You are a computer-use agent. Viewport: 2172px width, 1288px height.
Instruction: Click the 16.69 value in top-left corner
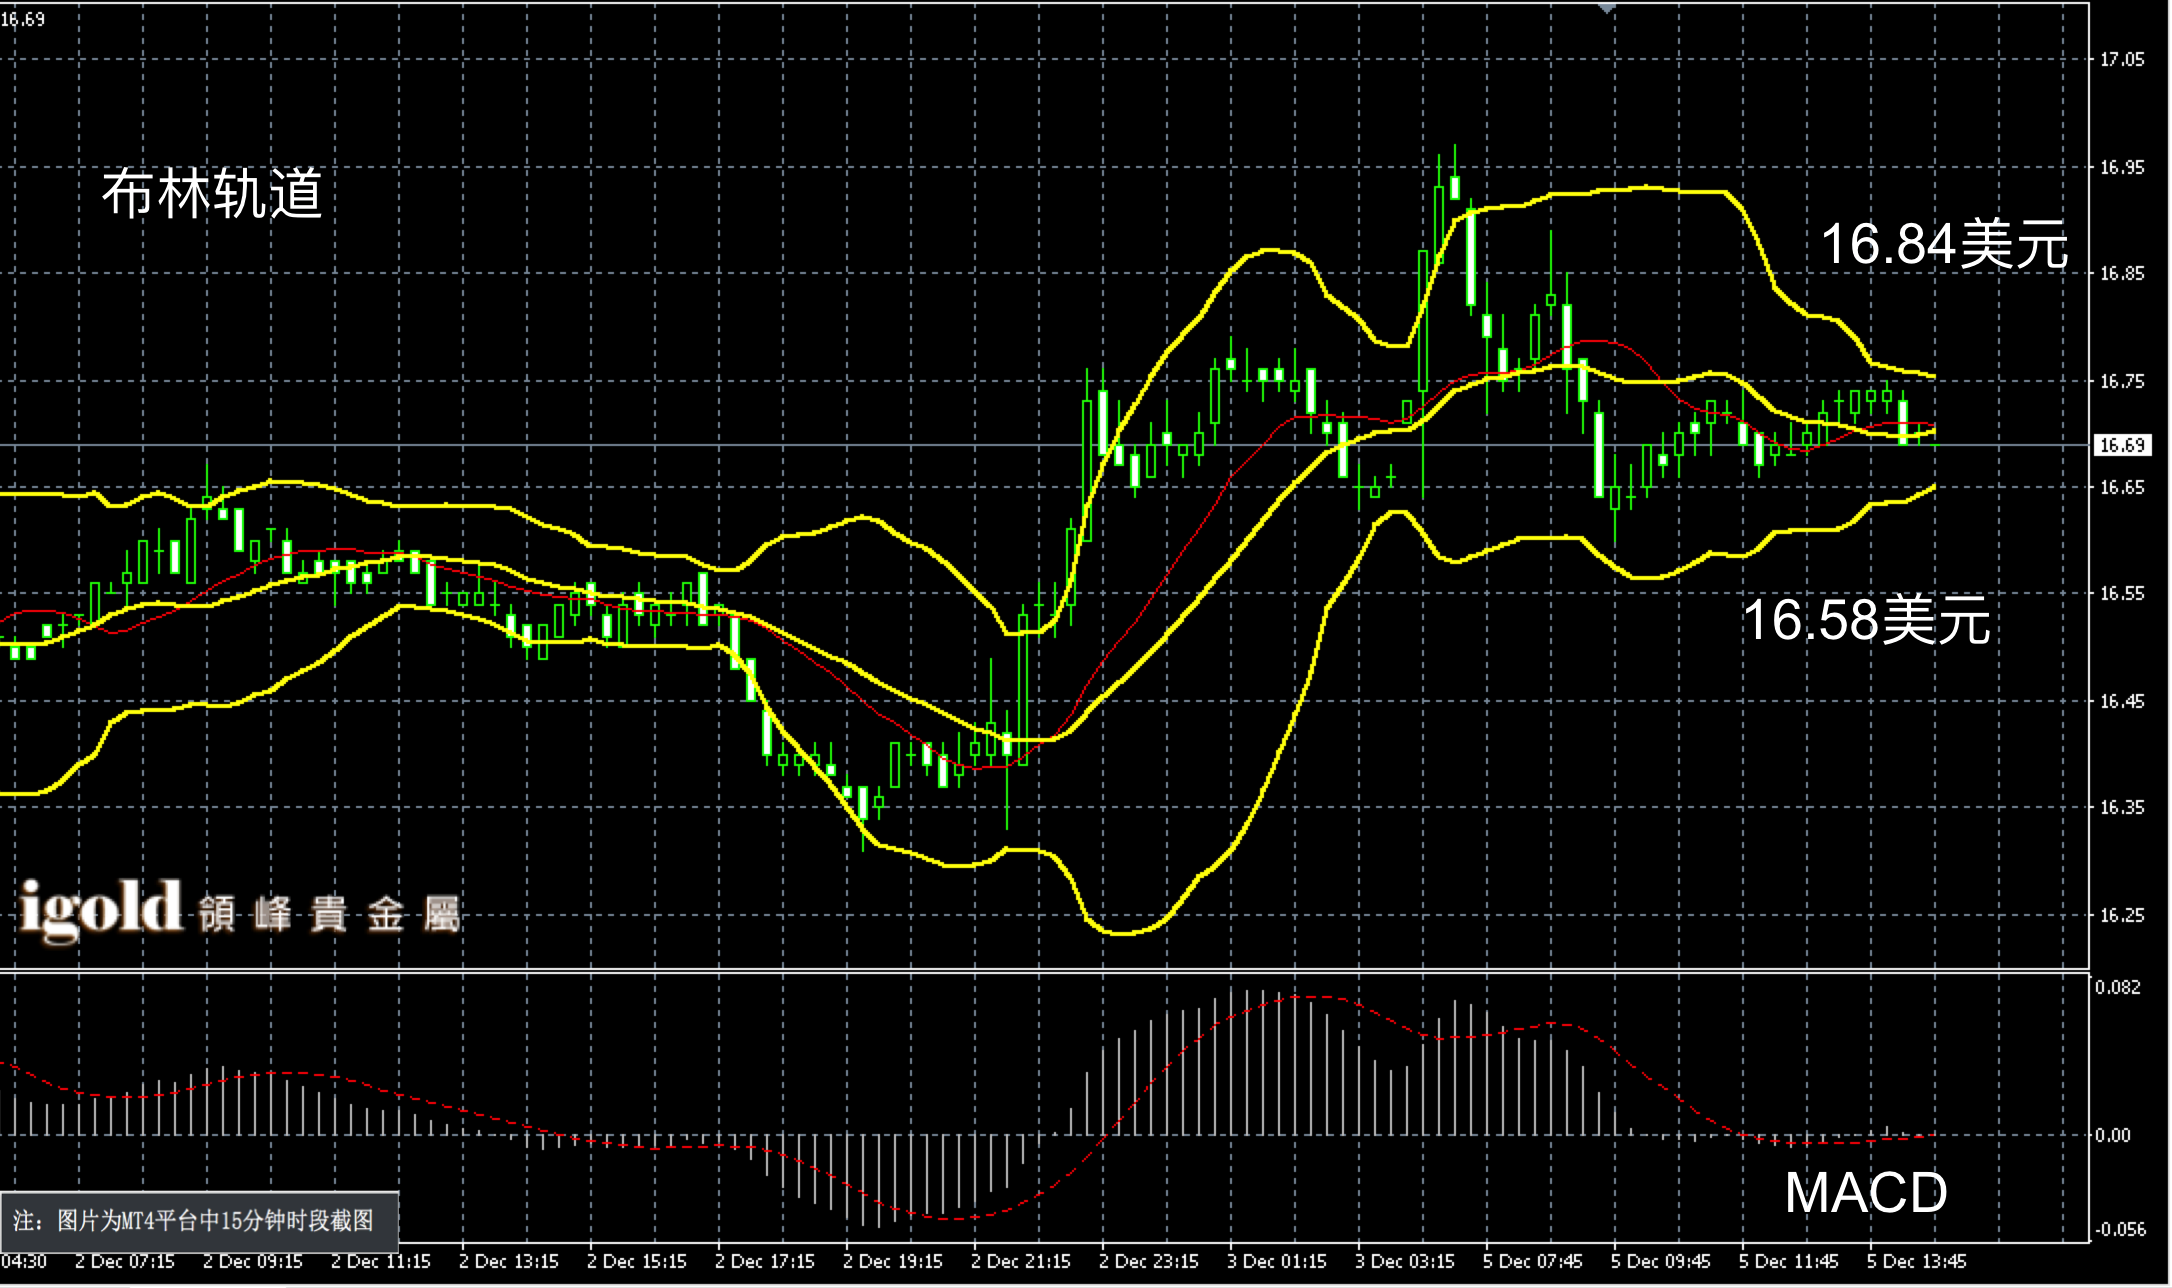click(22, 19)
